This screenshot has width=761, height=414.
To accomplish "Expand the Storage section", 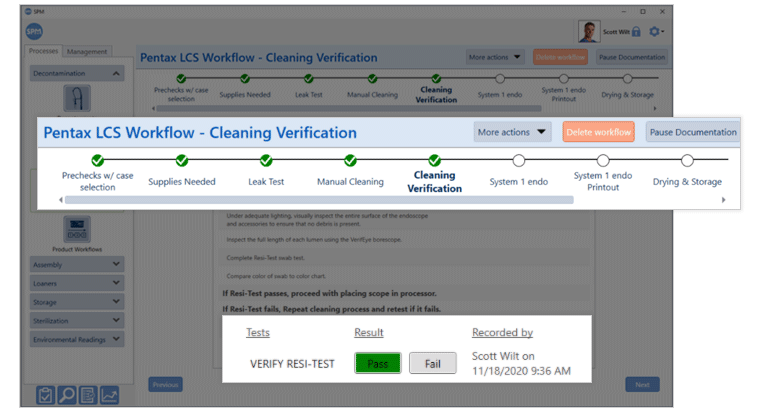I will click(x=77, y=302).
